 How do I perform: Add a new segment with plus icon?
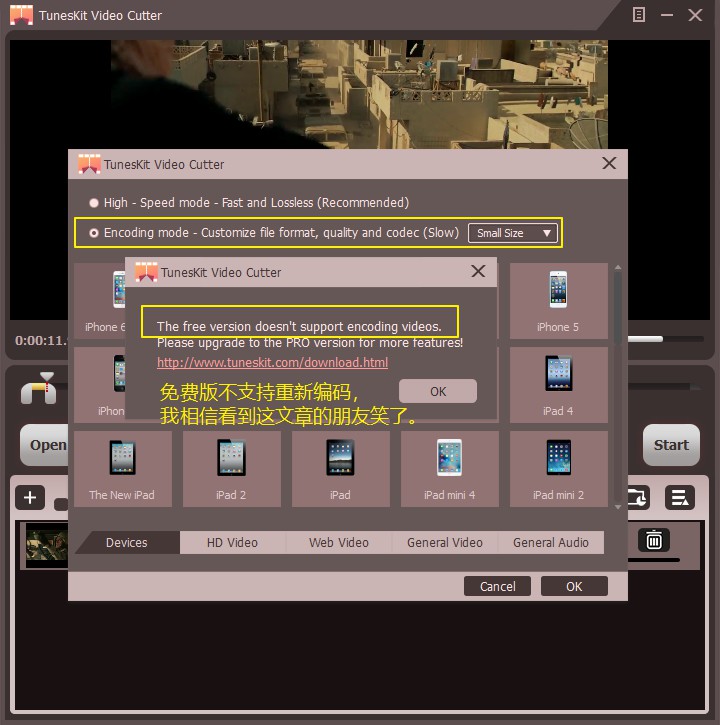(x=30, y=498)
